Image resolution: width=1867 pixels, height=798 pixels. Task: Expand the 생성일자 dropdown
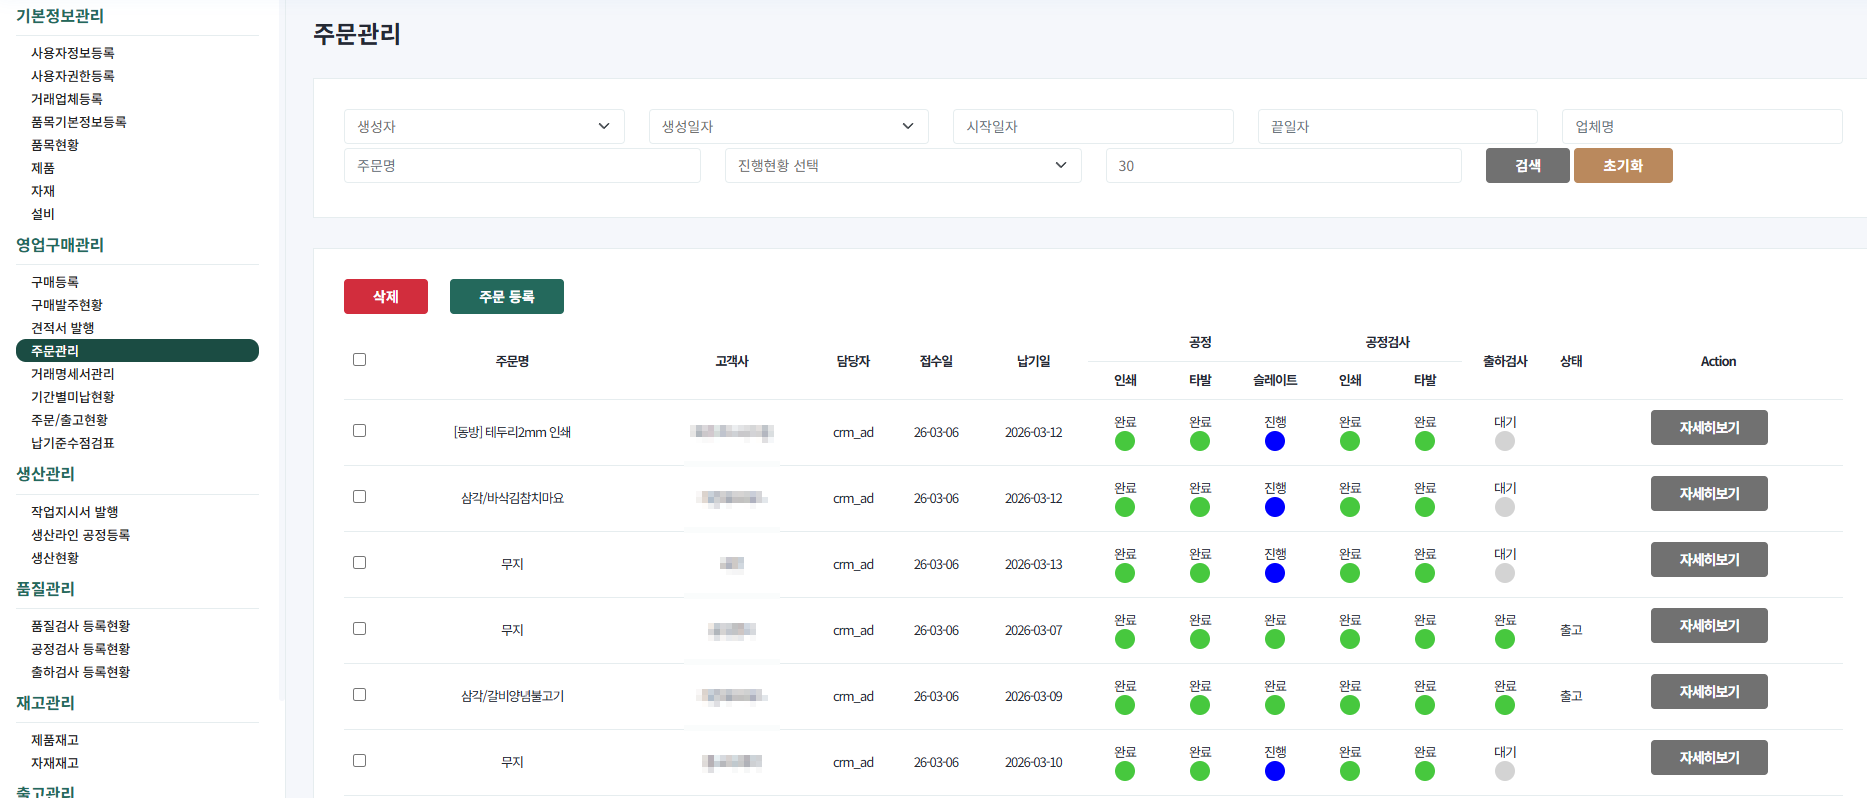[x=788, y=127]
